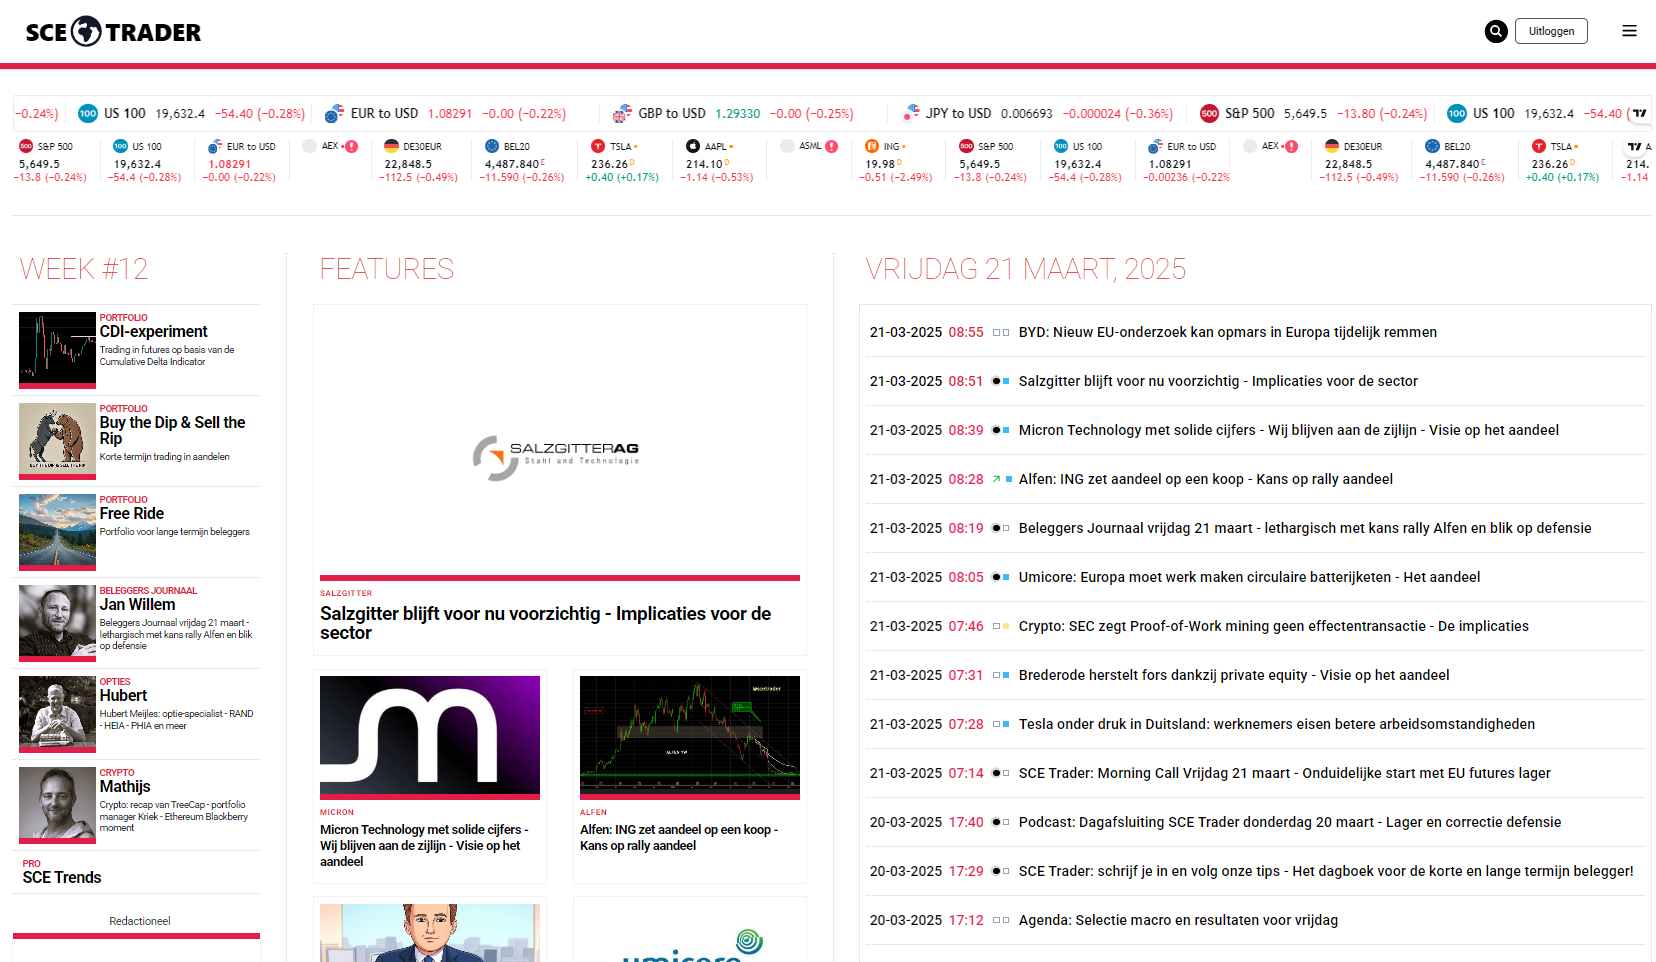Open Salzgitter feature article headline

coord(546,623)
